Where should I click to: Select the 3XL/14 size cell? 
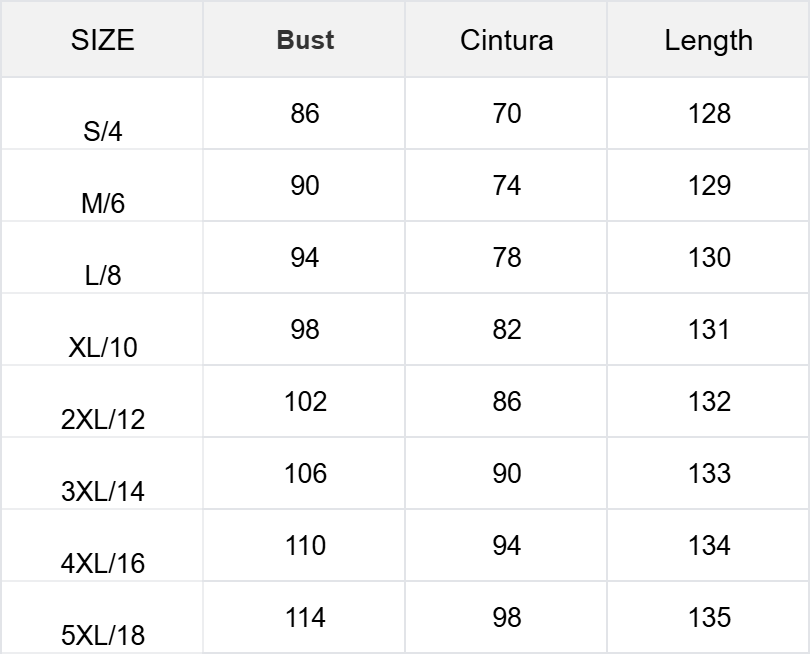pyautogui.click(x=102, y=491)
